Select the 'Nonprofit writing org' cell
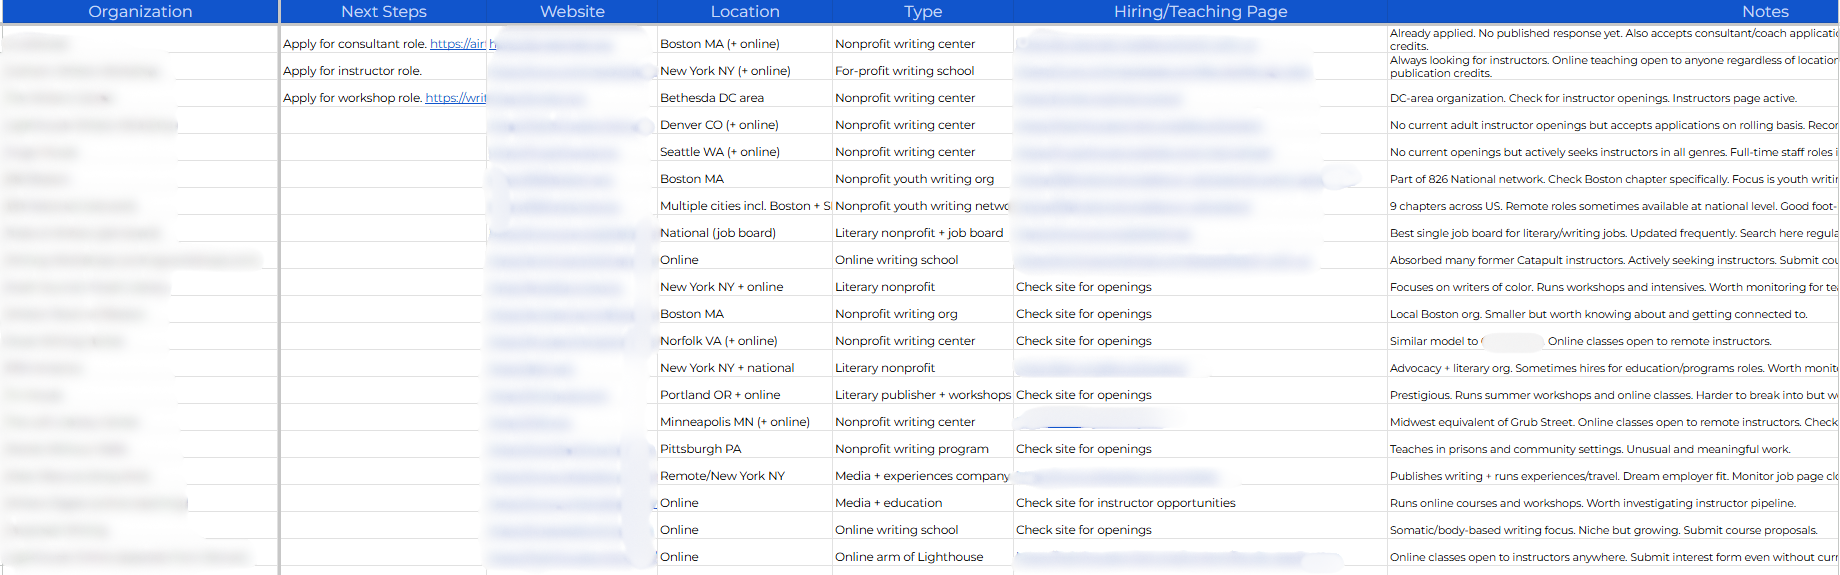Screen dimensions: 1840x575 point(923,314)
